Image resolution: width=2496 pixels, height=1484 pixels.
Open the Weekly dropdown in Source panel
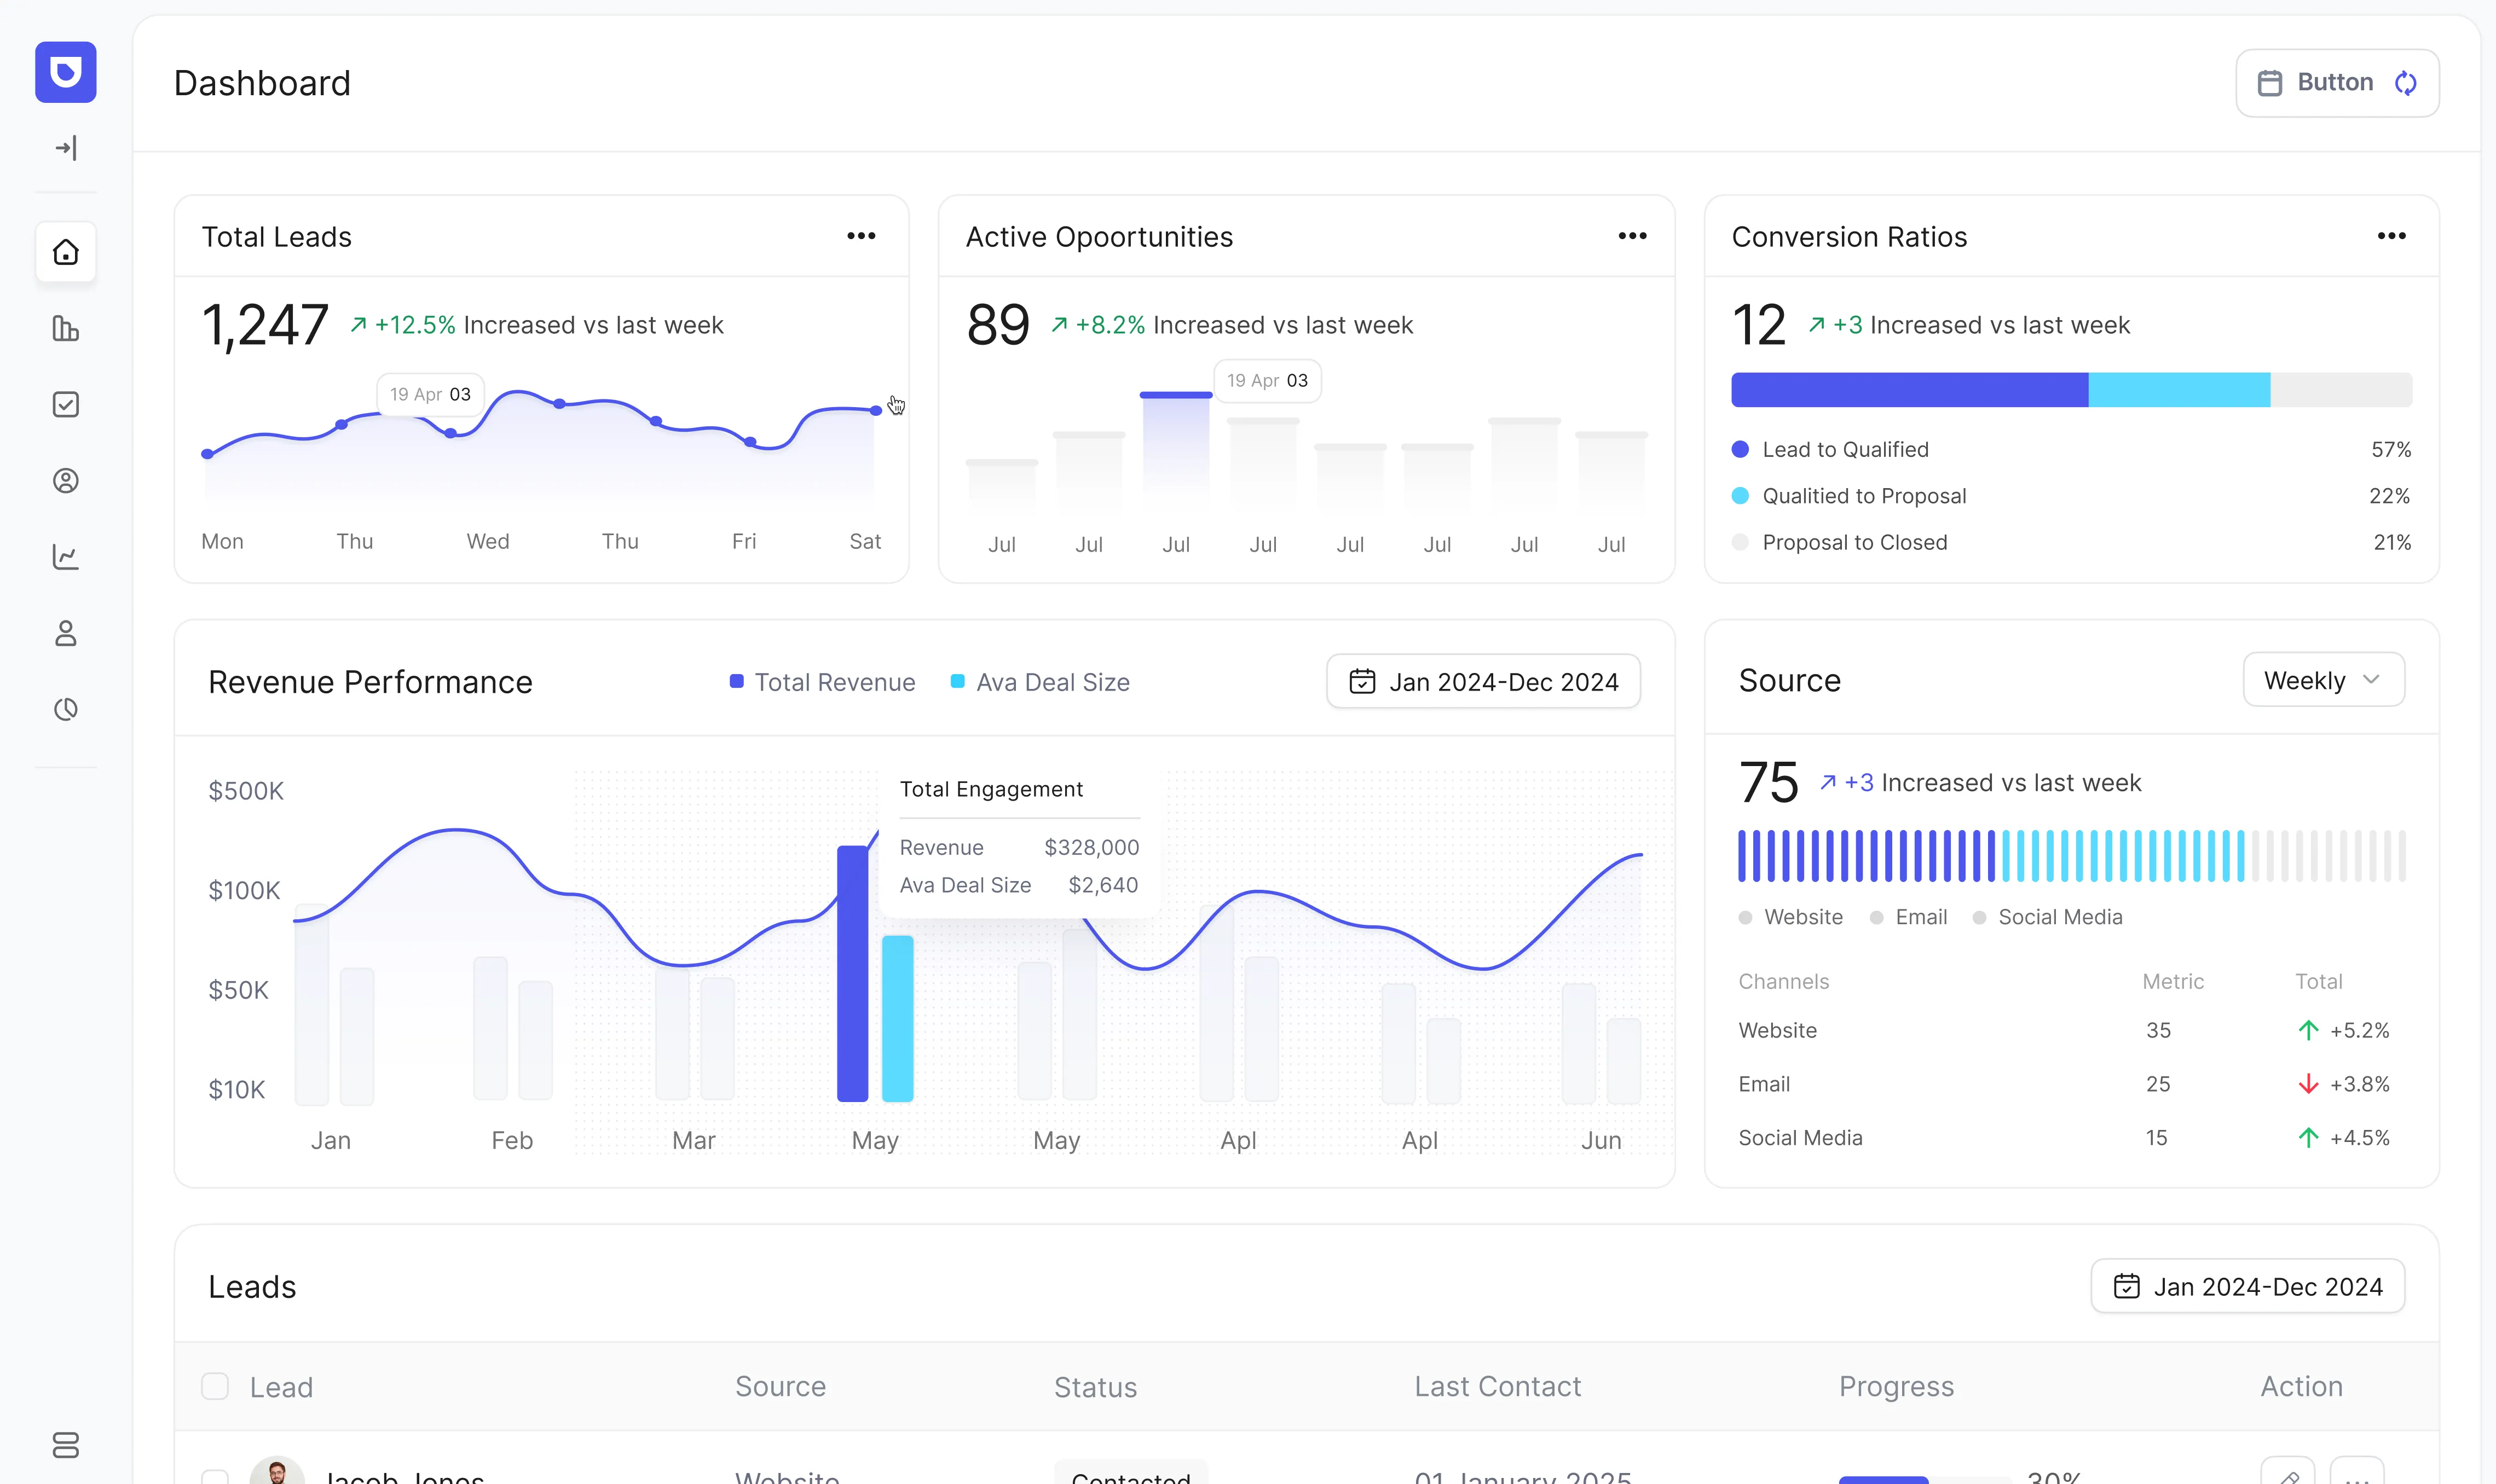tap(2322, 680)
